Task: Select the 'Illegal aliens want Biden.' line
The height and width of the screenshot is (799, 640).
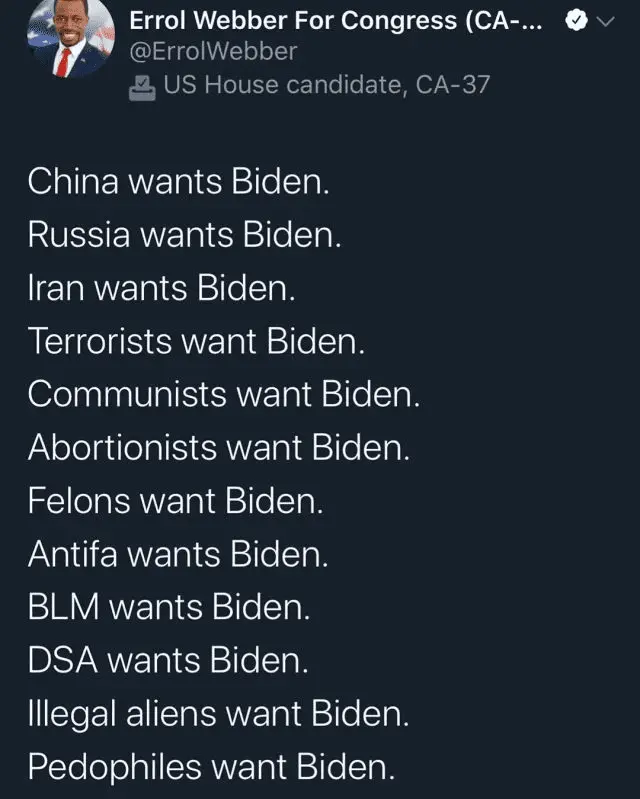Action: click(218, 714)
